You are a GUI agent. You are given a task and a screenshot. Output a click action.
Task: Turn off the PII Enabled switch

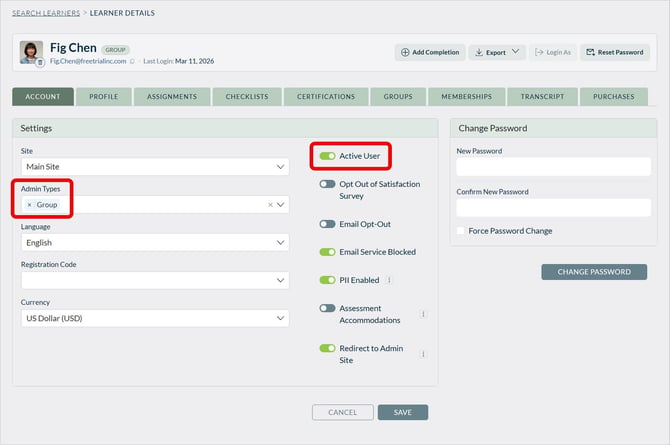327,280
